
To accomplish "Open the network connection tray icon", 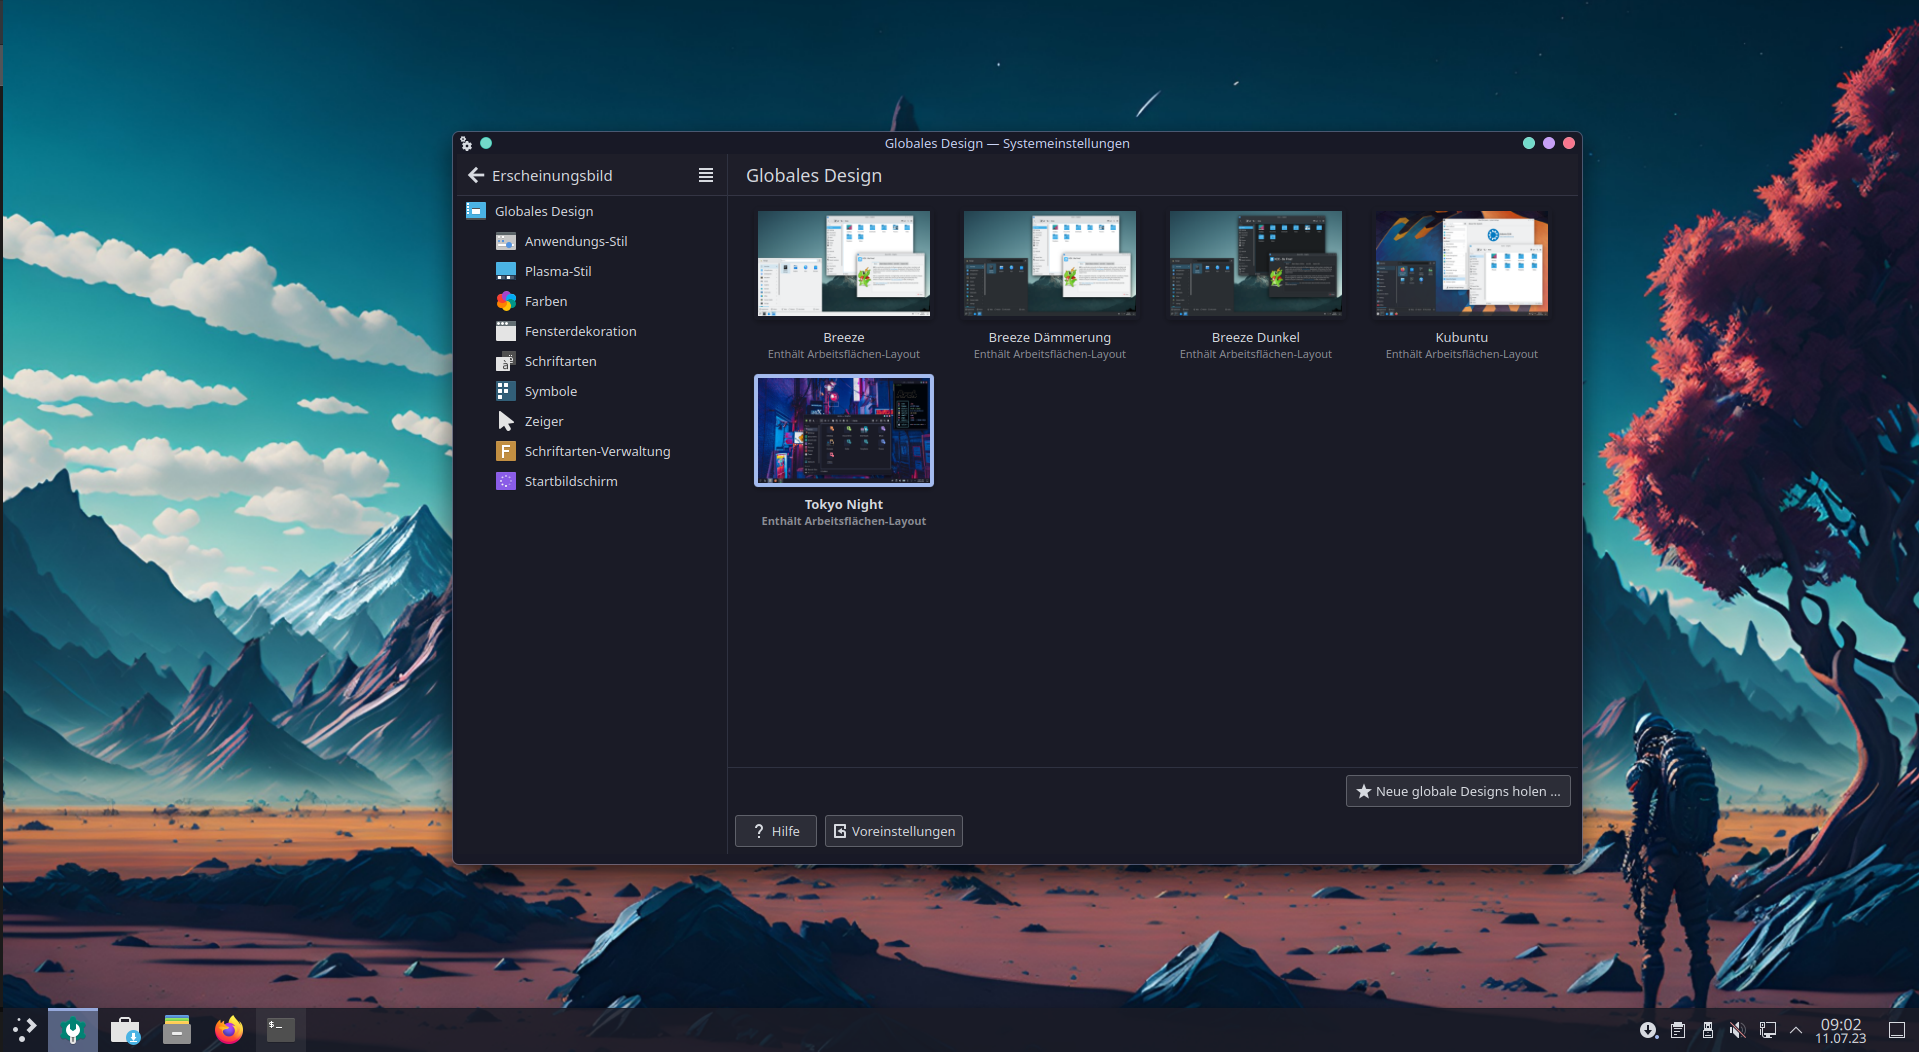I will (x=1768, y=1030).
